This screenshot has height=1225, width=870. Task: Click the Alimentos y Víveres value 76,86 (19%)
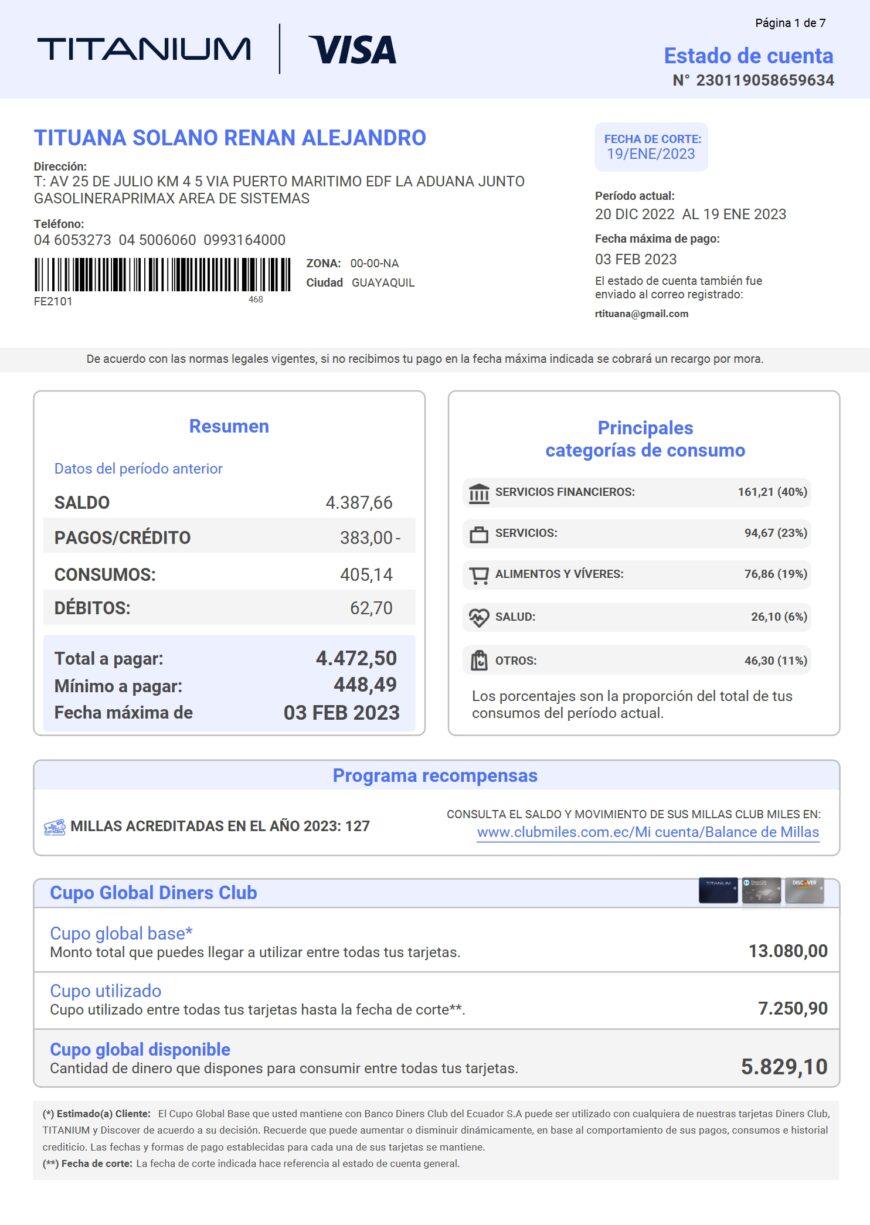776,574
